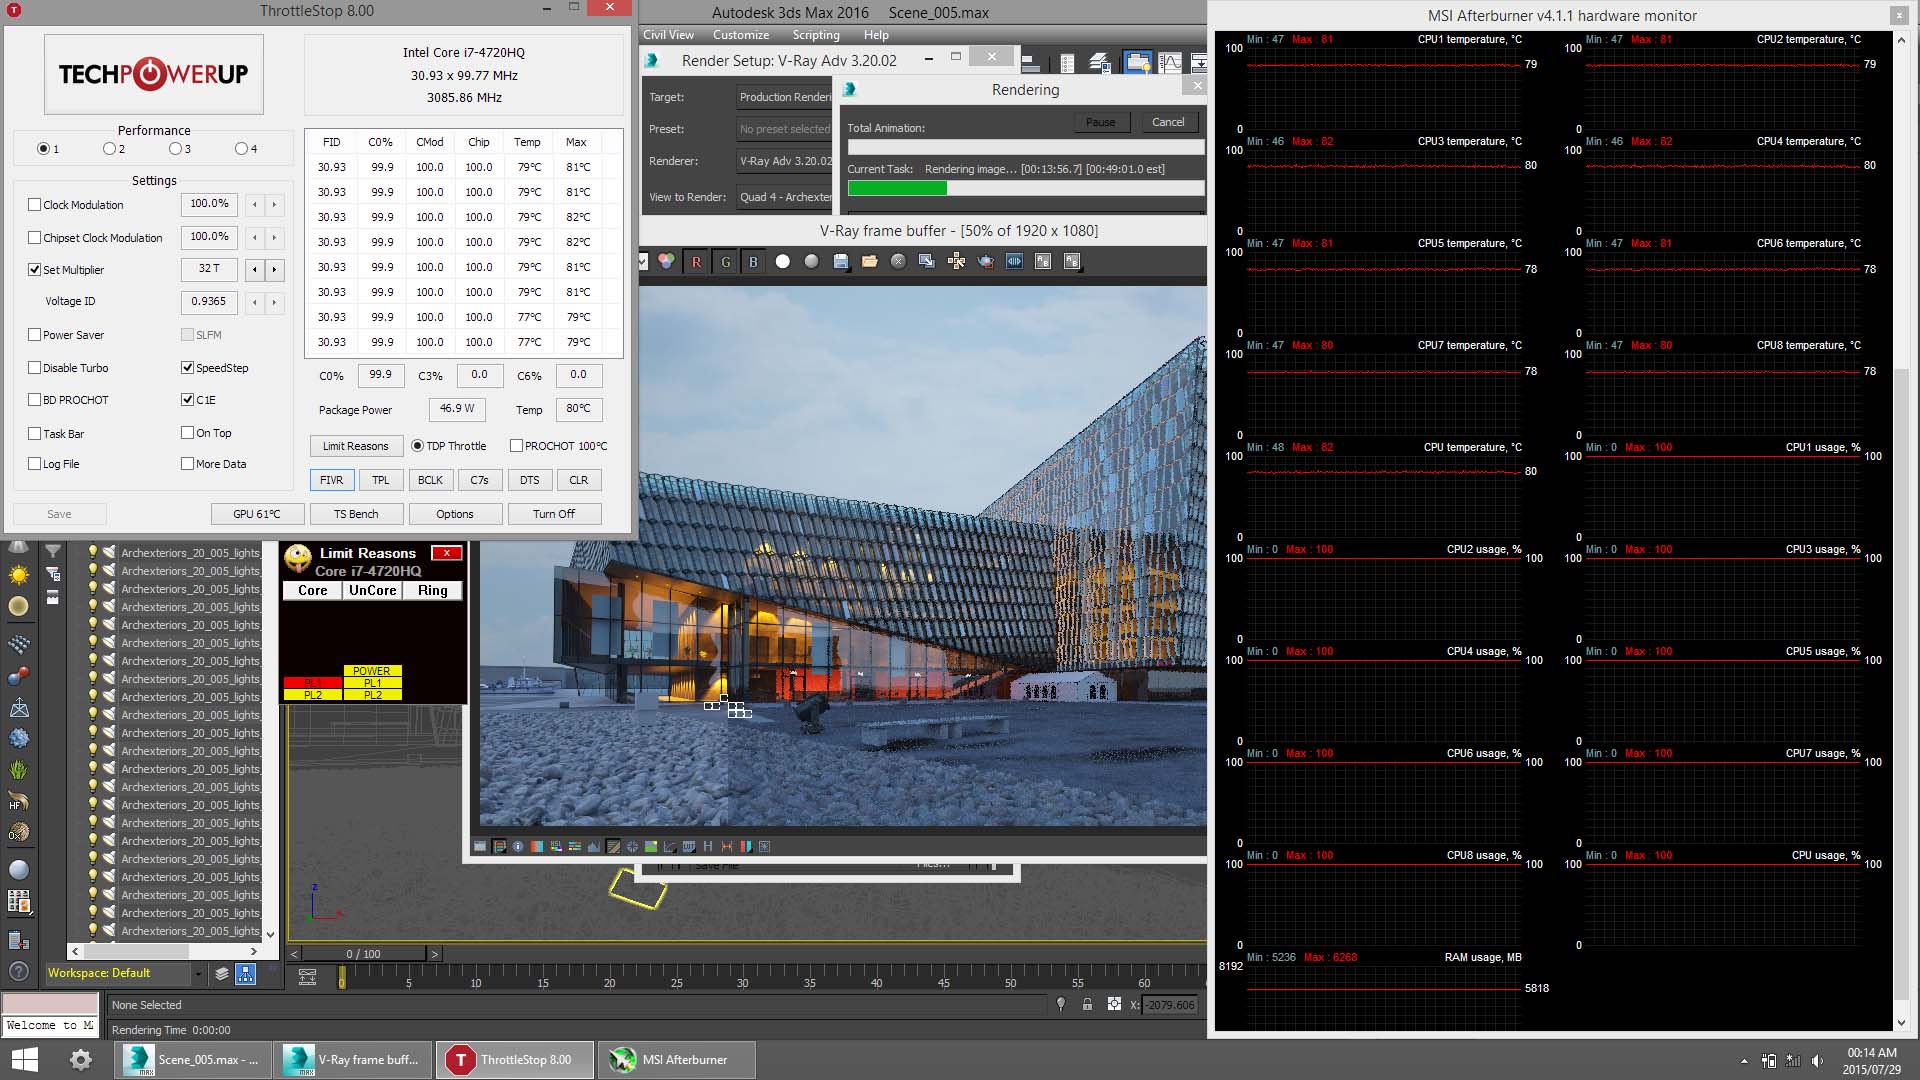
Task: Switch to UnCore tab in Limit Reasons
Action: pyautogui.click(x=372, y=591)
